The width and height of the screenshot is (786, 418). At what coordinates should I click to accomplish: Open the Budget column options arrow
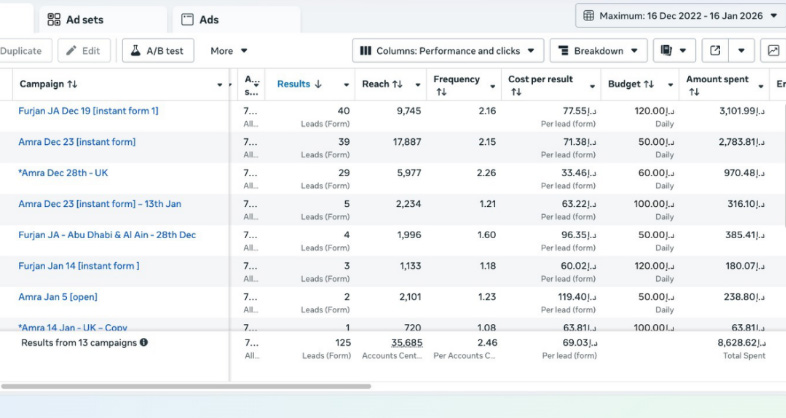(670, 85)
